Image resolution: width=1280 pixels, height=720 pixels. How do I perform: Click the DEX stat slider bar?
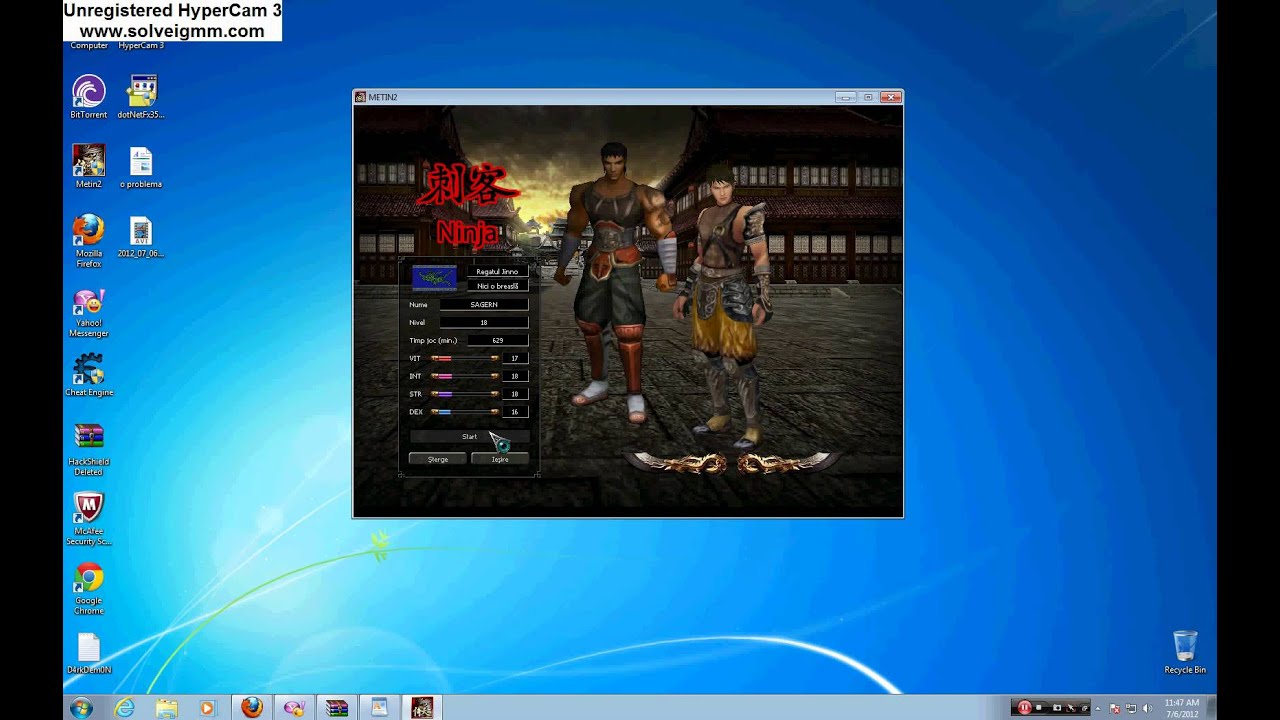[x=465, y=412]
